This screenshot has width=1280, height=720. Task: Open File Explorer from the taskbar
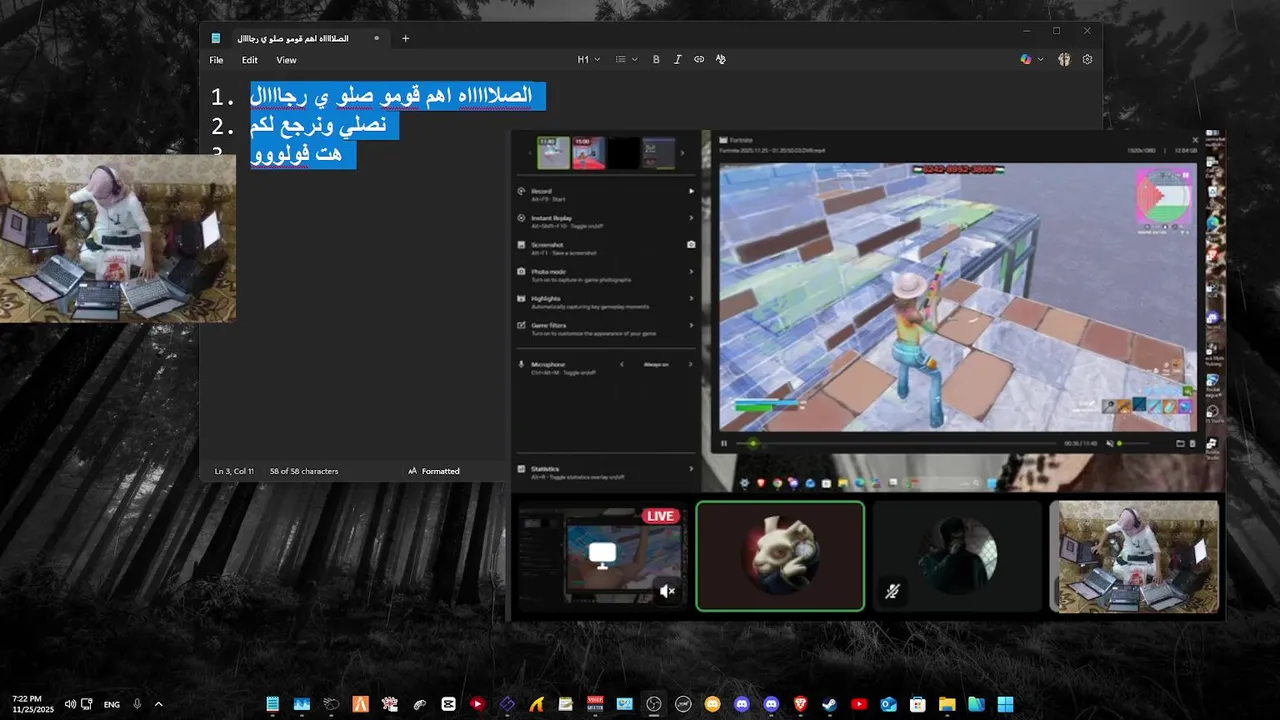point(947,704)
